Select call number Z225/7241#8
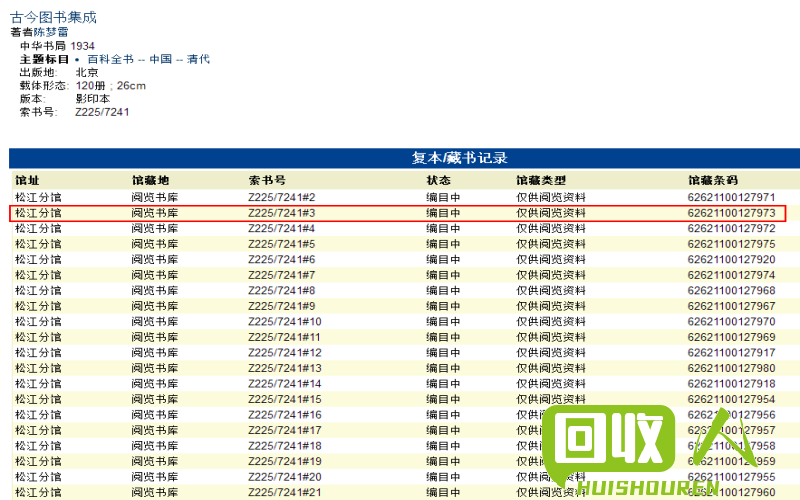Image resolution: width=800 pixels, height=500 pixels. [282, 290]
